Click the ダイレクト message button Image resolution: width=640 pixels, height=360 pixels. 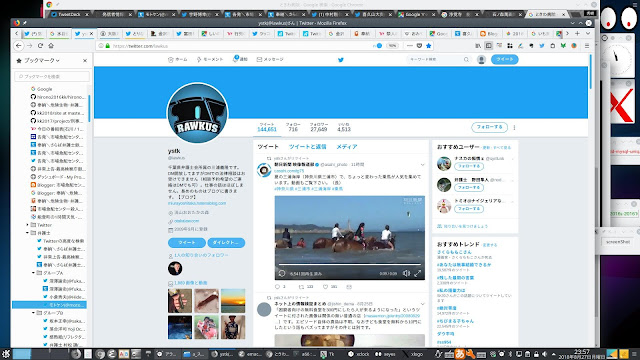point(226,242)
